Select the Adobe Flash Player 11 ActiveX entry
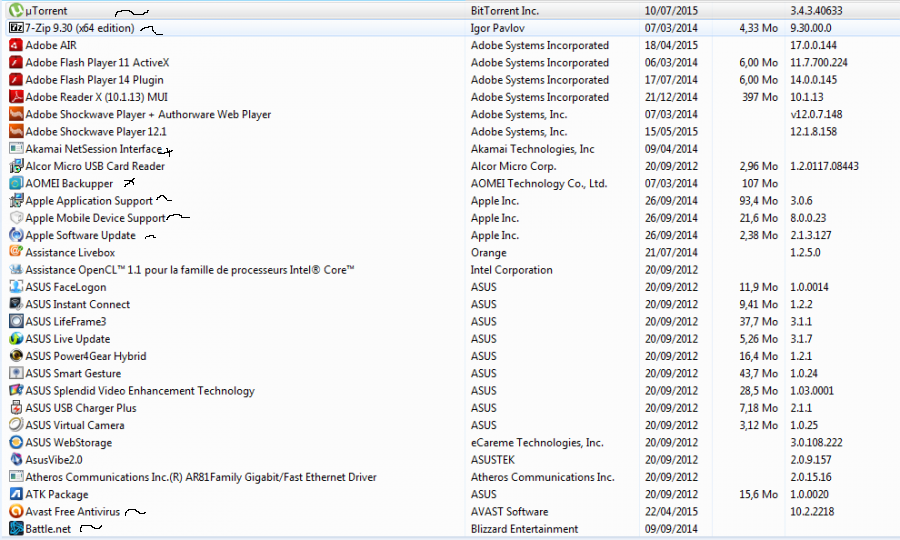The width and height of the screenshot is (900, 540). (97, 62)
